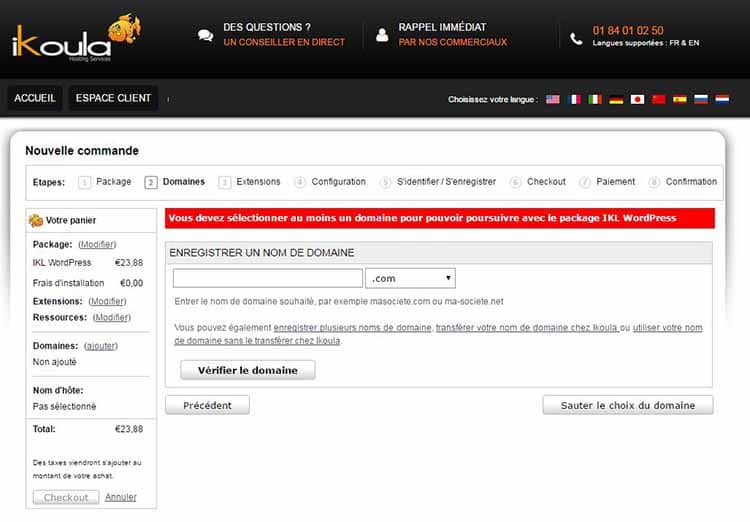Open 'enregistrer plusieurs noms de domaine' link

click(353, 328)
